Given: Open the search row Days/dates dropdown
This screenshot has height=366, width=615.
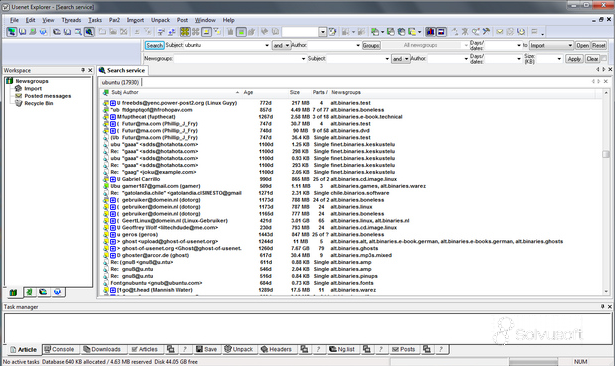Looking at the screenshot, I should point(519,46).
